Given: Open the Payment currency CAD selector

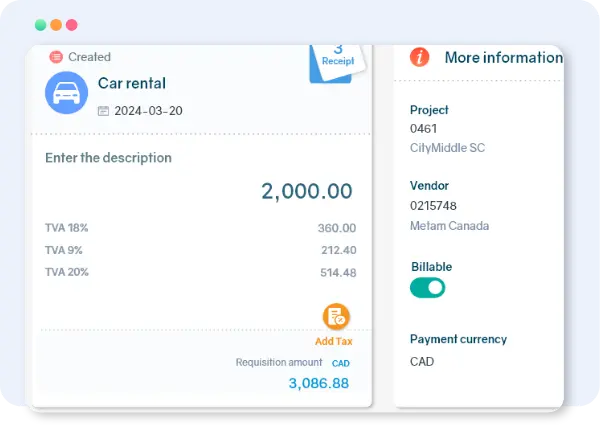Looking at the screenshot, I should pyautogui.click(x=424, y=361).
